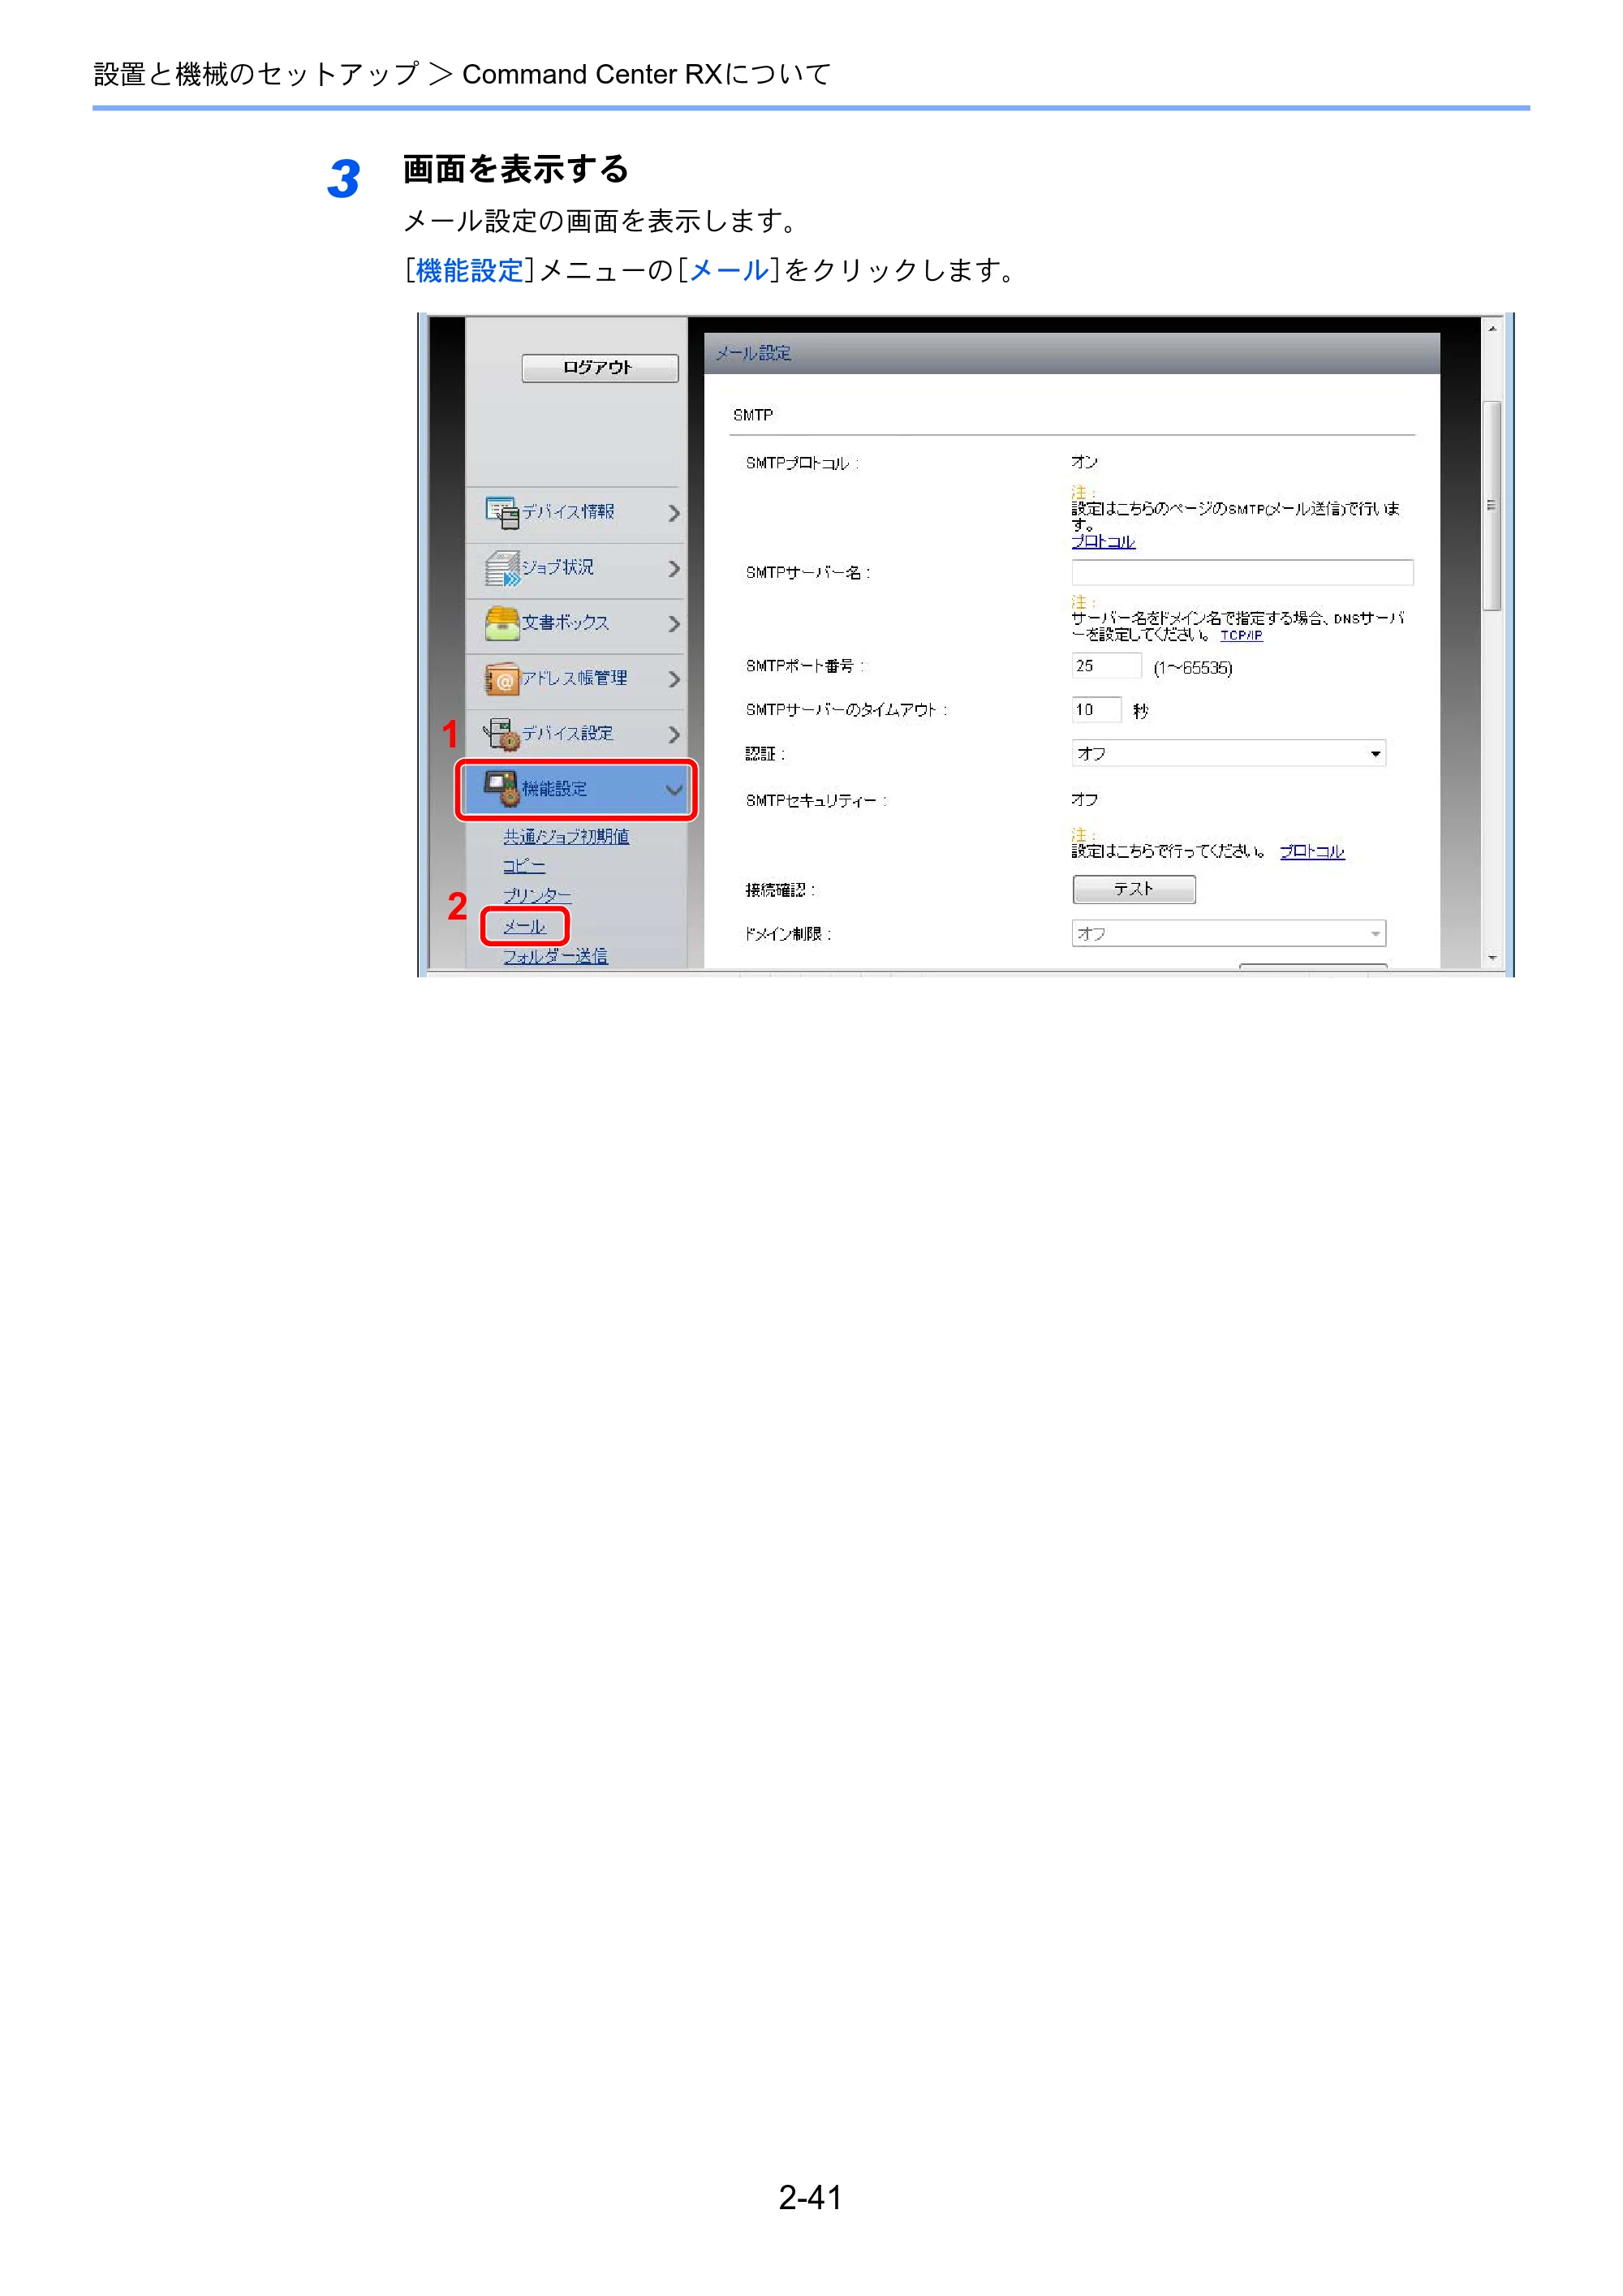Click the SMTPサーバー名 input field

tap(1242, 573)
